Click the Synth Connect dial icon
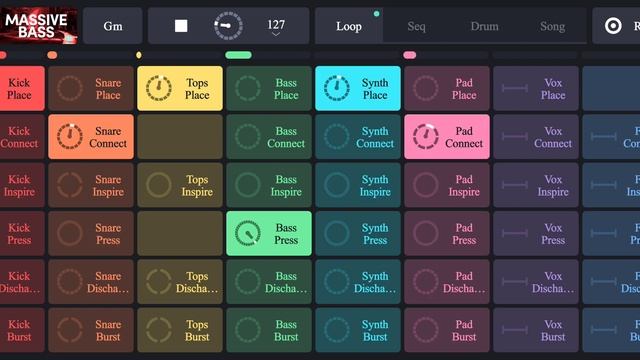 pyautogui.click(x=336, y=136)
